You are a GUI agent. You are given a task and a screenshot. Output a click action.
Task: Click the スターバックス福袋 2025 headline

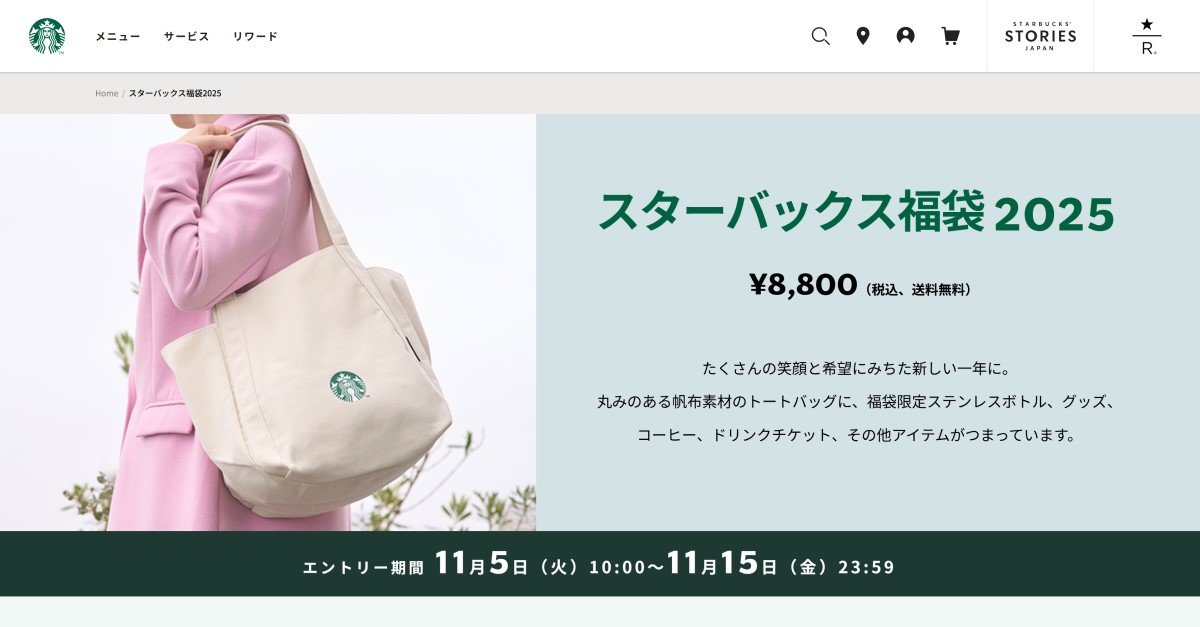[x=856, y=211]
